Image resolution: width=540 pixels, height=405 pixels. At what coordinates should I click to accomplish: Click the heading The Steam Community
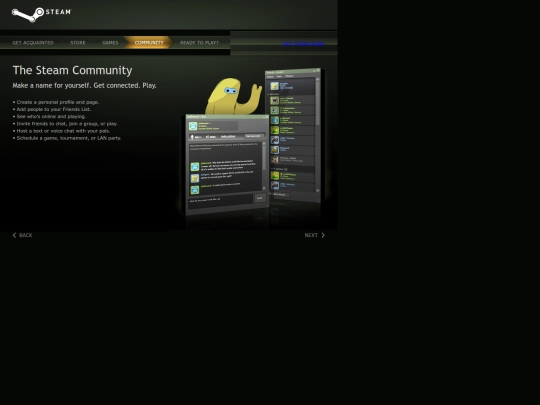[72, 70]
